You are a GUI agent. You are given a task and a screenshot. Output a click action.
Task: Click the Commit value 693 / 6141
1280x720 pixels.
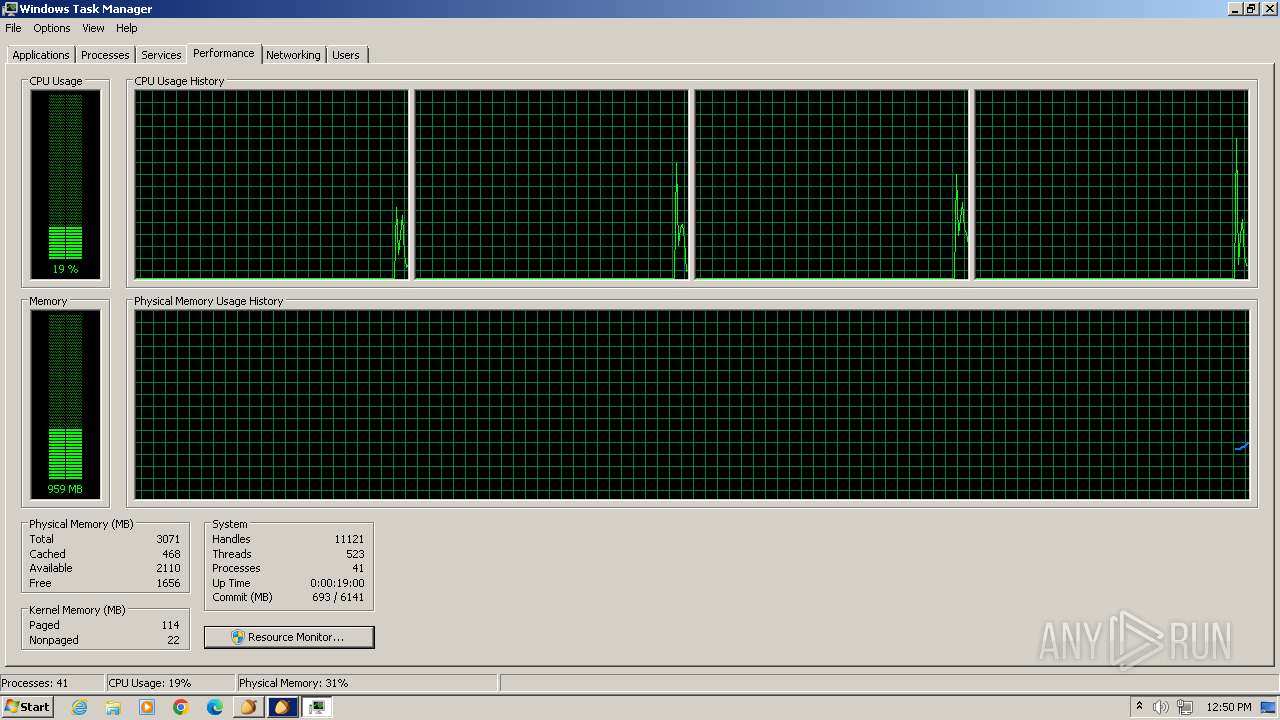pyautogui.click(x=337, y=597)
